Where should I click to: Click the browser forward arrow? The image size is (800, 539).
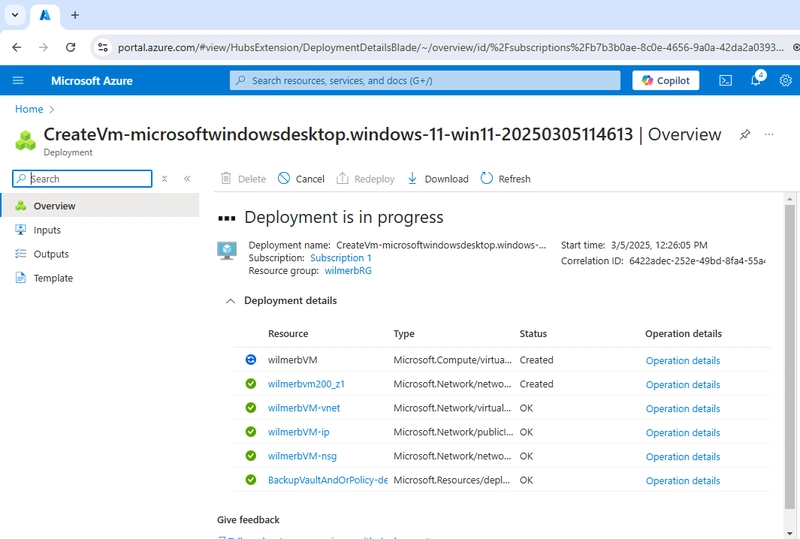[43, 47]
